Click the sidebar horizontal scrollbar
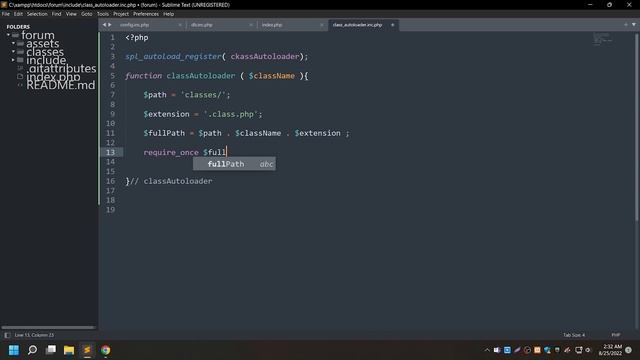Image resolution: width=640 pixels, height=360 pixels. [x=48, y=327]
